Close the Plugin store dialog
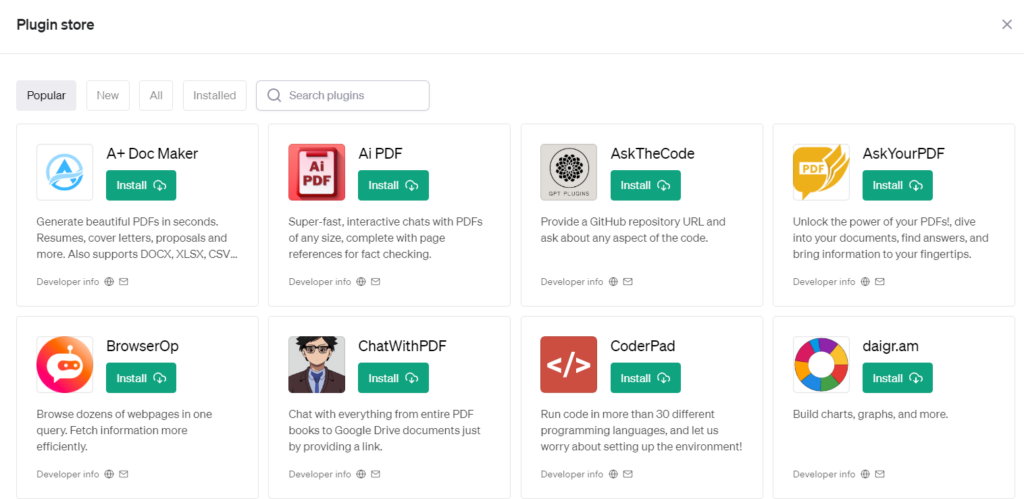The image size is (1024, 499). tap(1007, 25)
